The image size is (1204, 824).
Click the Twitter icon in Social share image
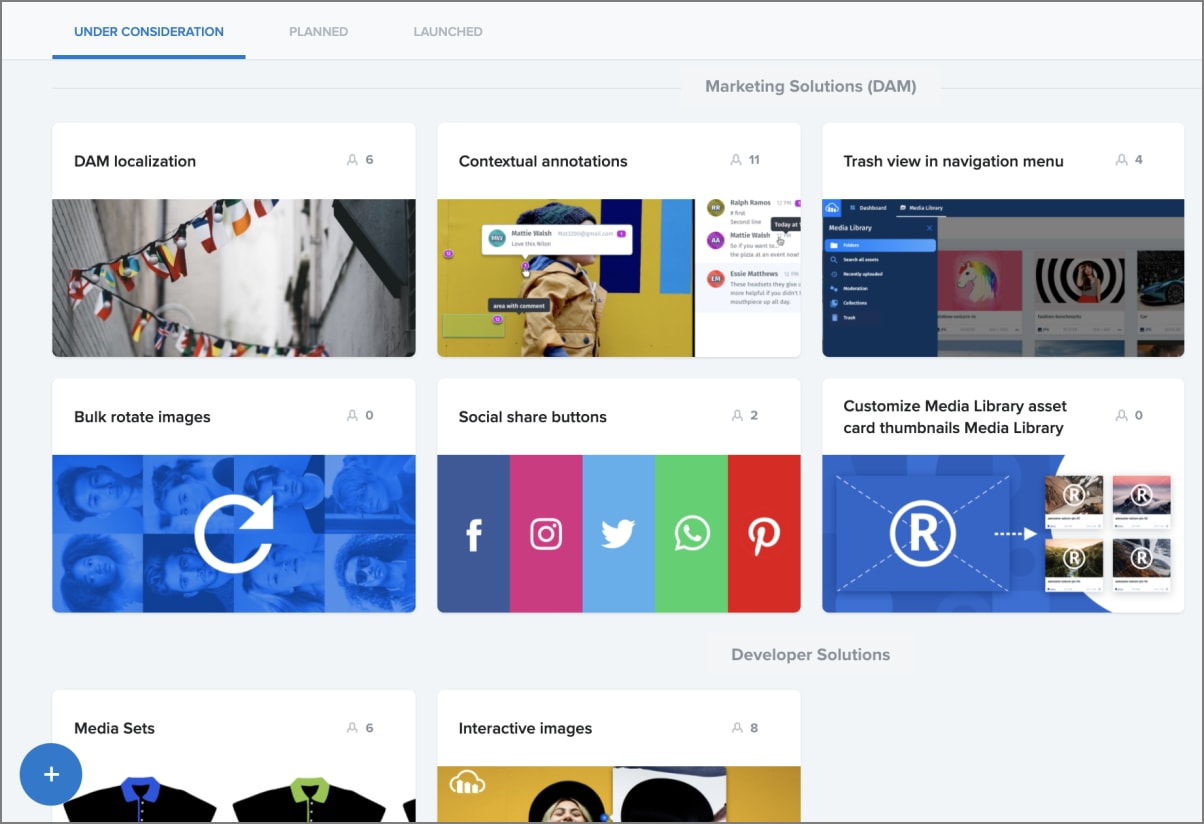click(618, 535)
